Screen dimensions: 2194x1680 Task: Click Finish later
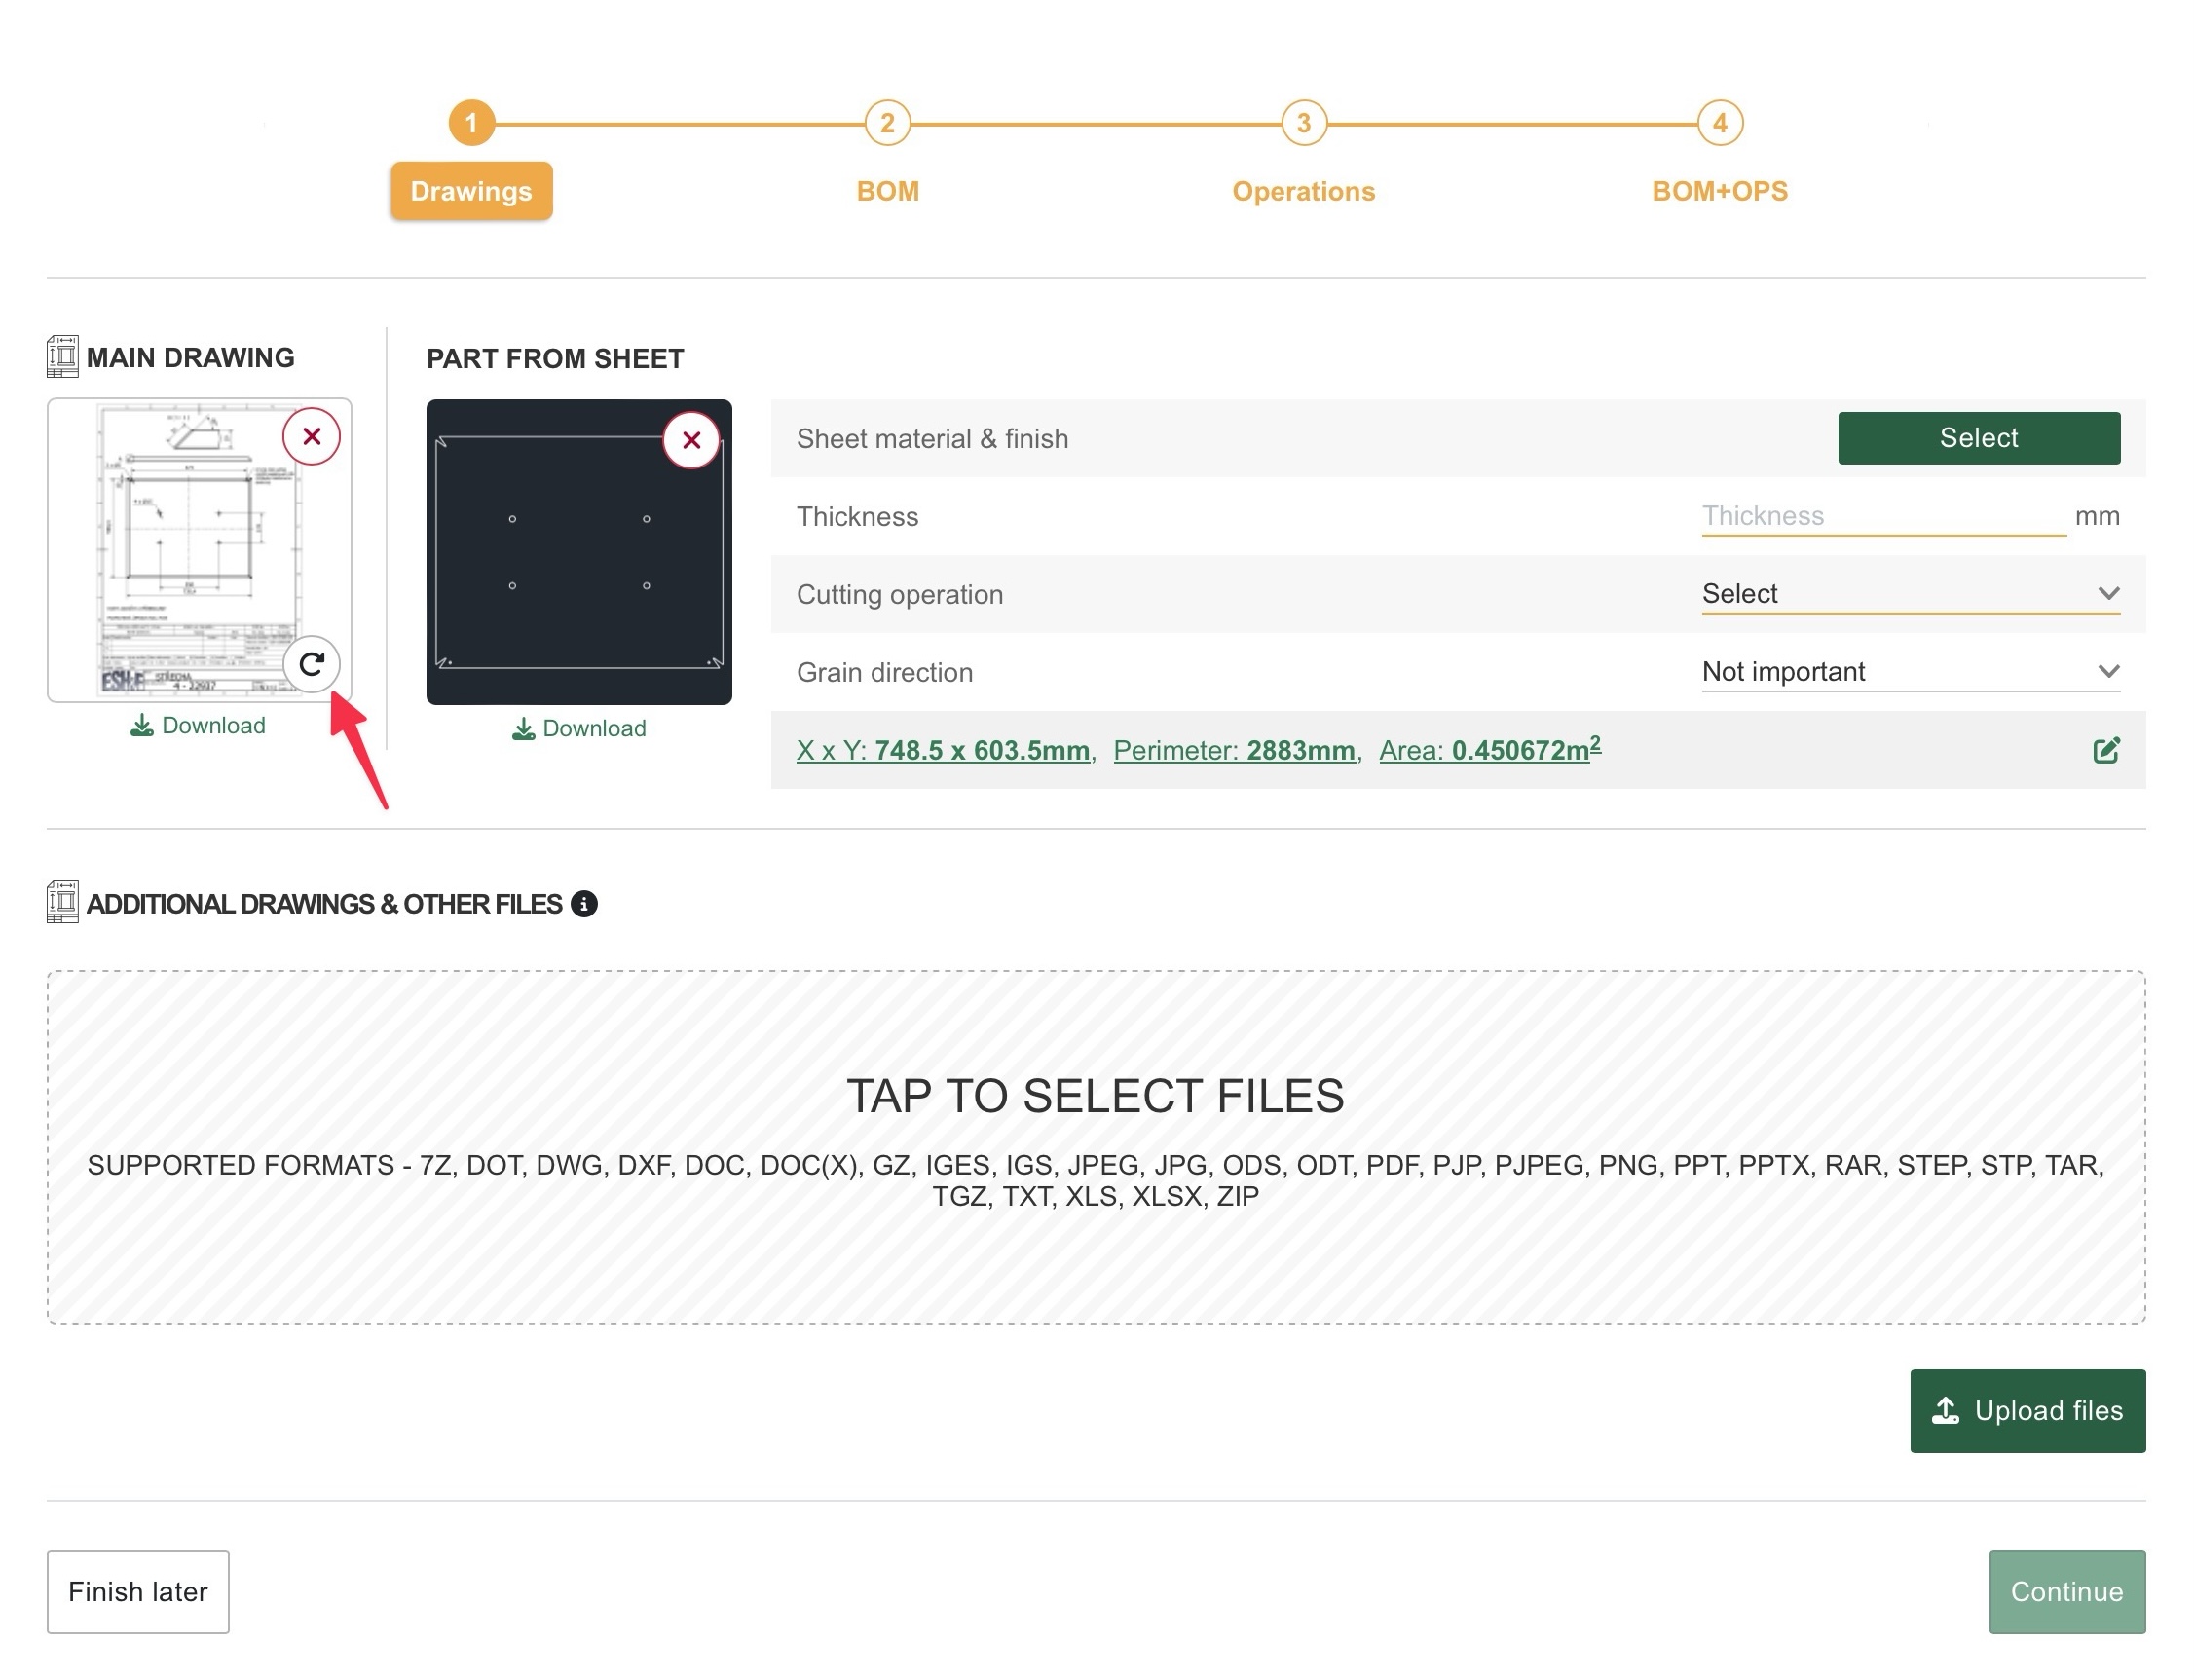(138, 1592)
